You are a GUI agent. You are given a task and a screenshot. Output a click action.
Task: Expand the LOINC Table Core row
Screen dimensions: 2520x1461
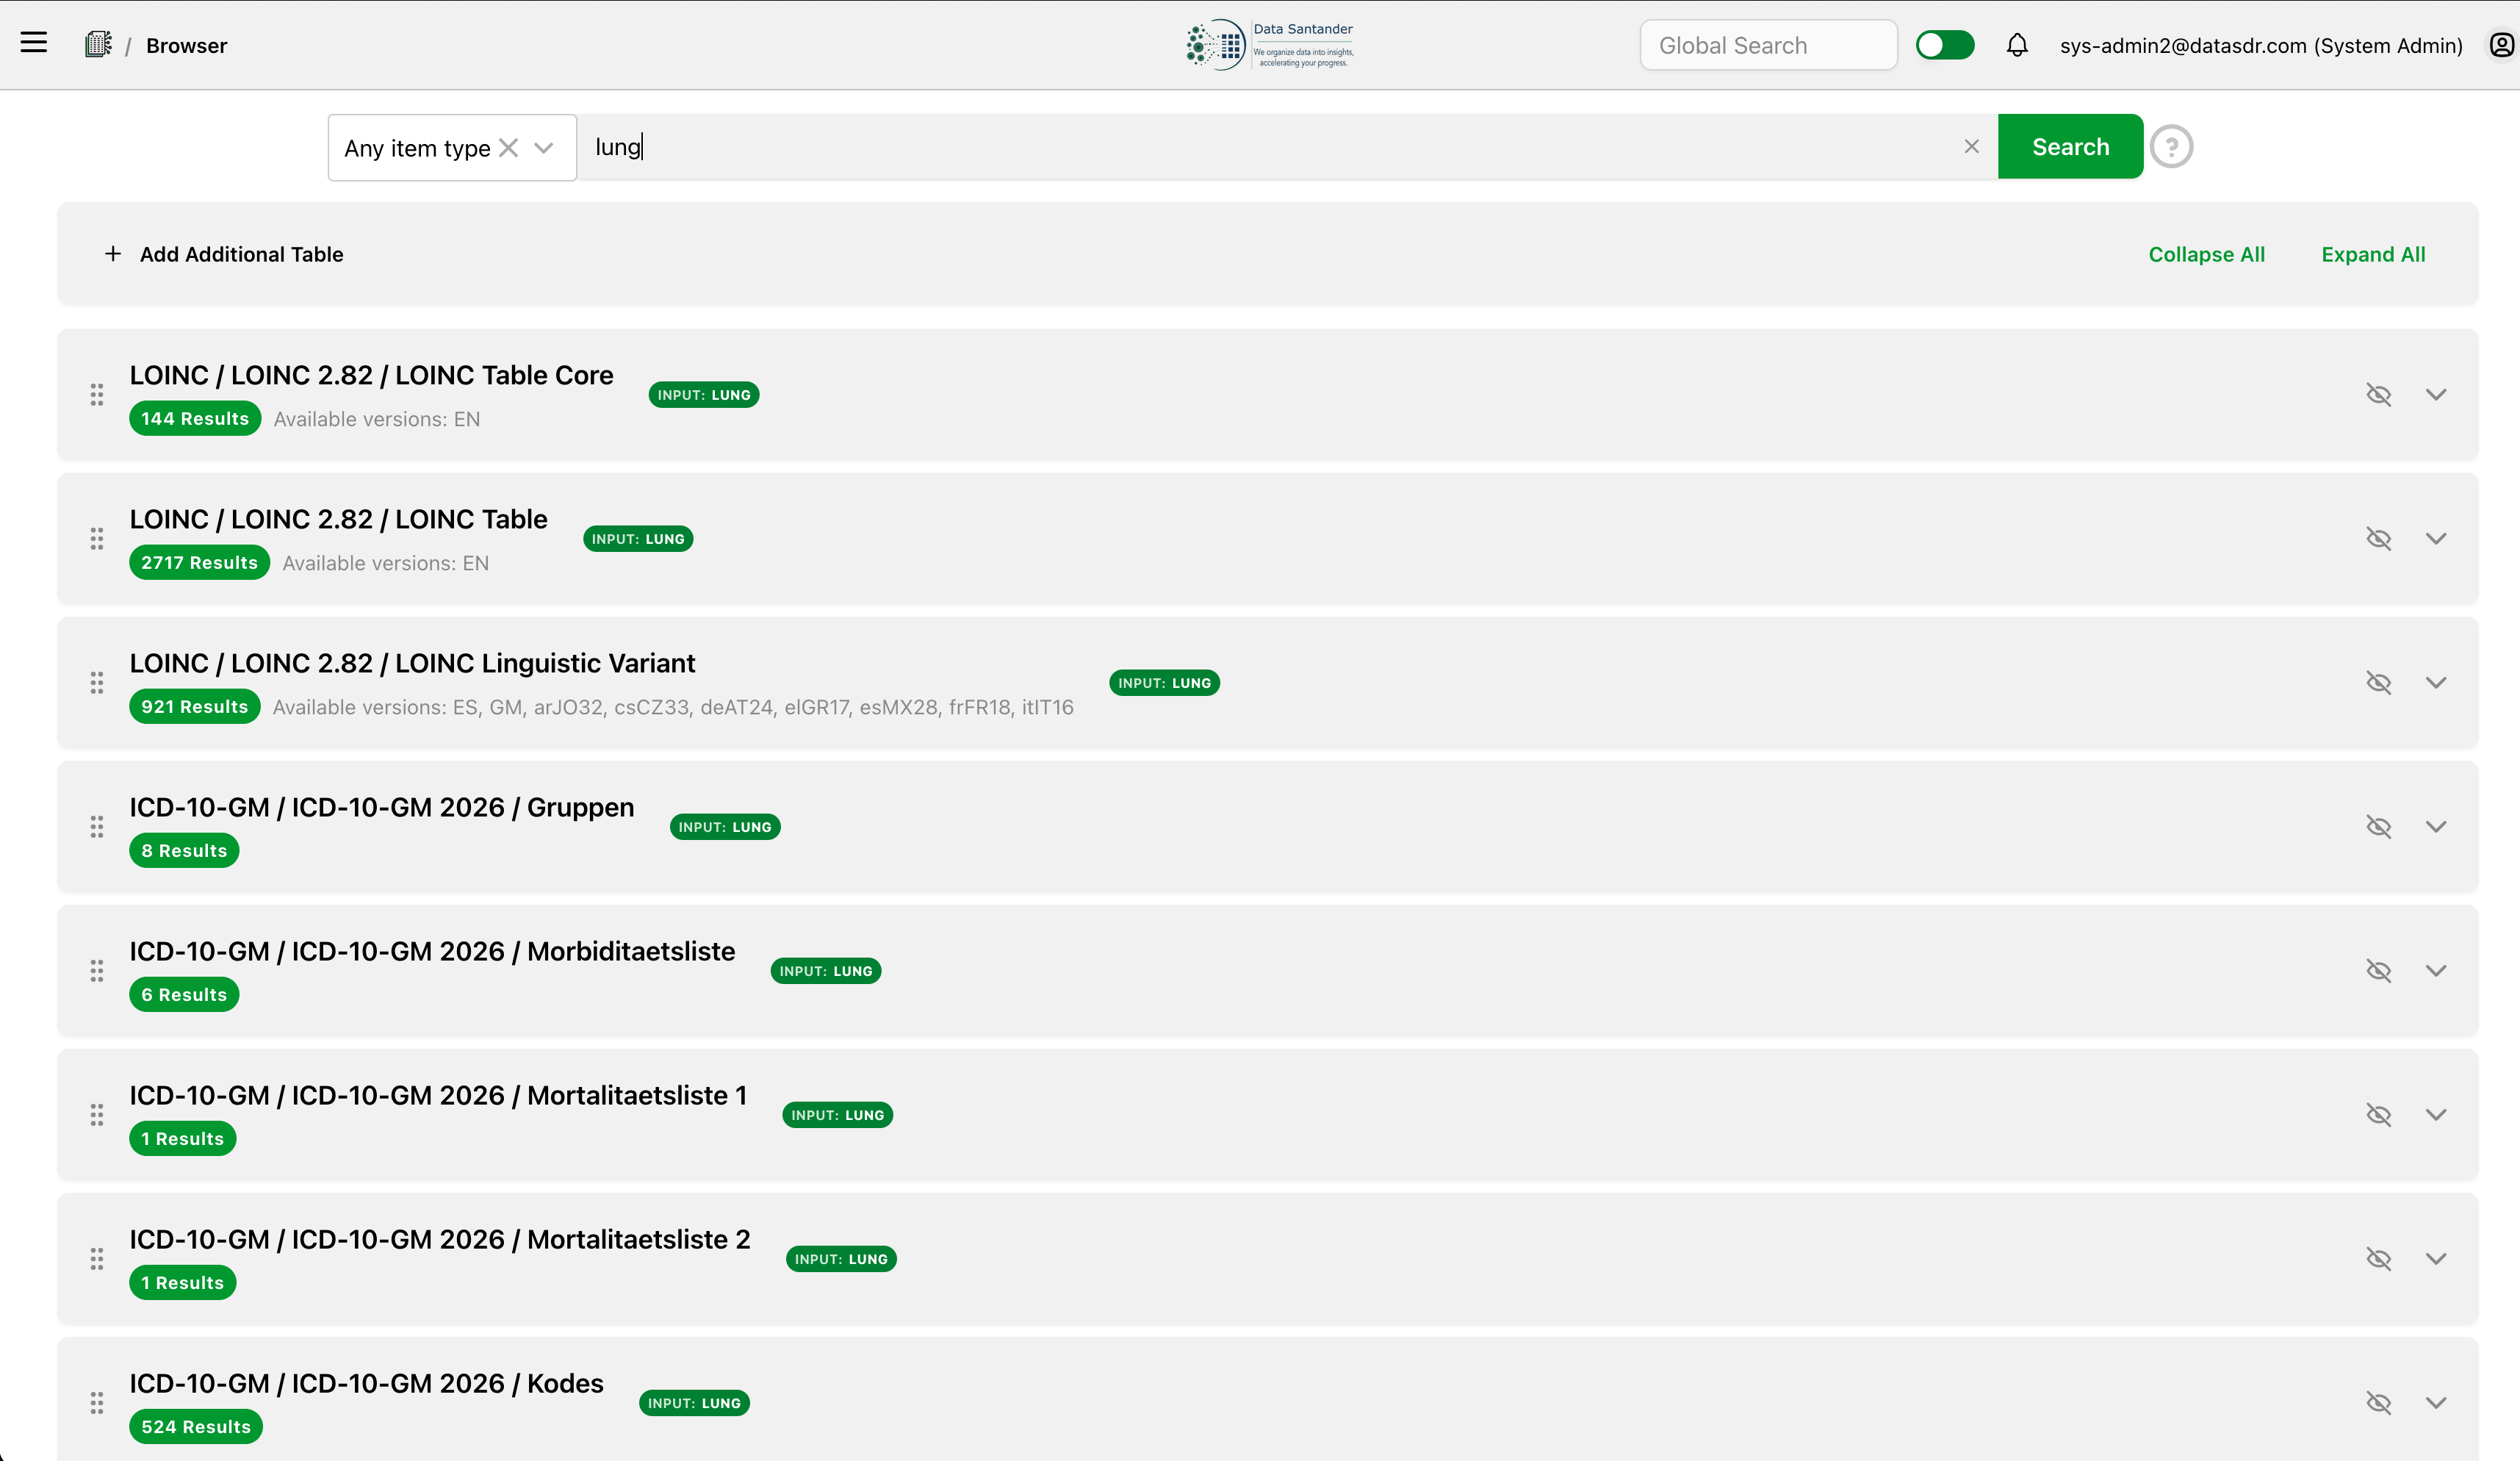coord(2436,395)
